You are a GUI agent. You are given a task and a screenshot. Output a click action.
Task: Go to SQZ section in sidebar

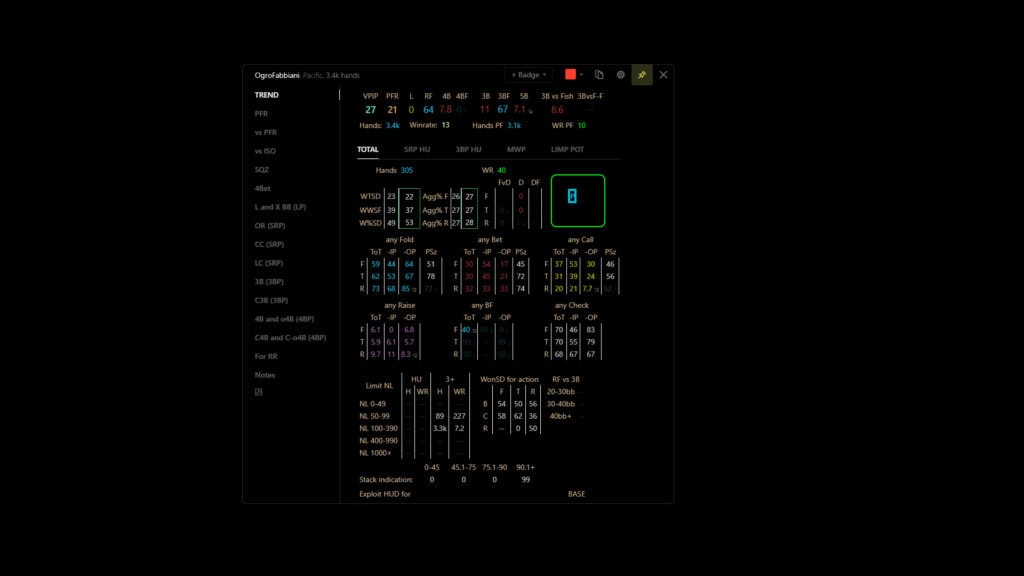coord(262,169)
